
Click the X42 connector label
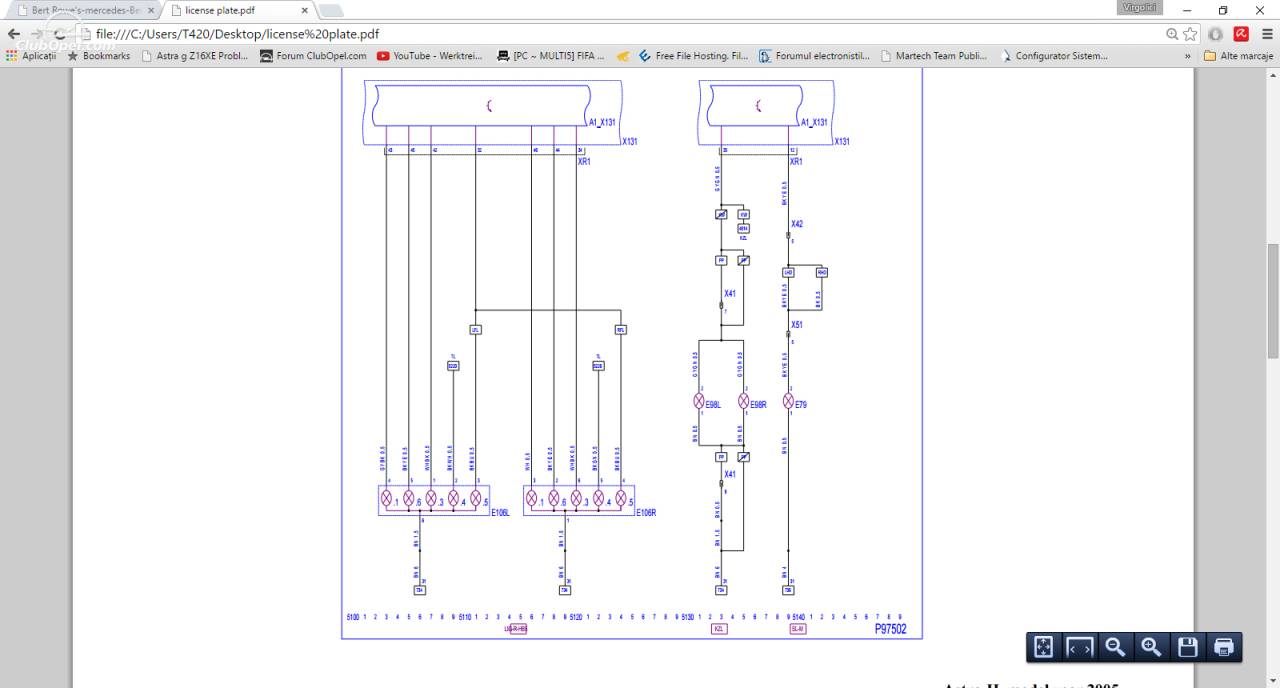(797, 224)
